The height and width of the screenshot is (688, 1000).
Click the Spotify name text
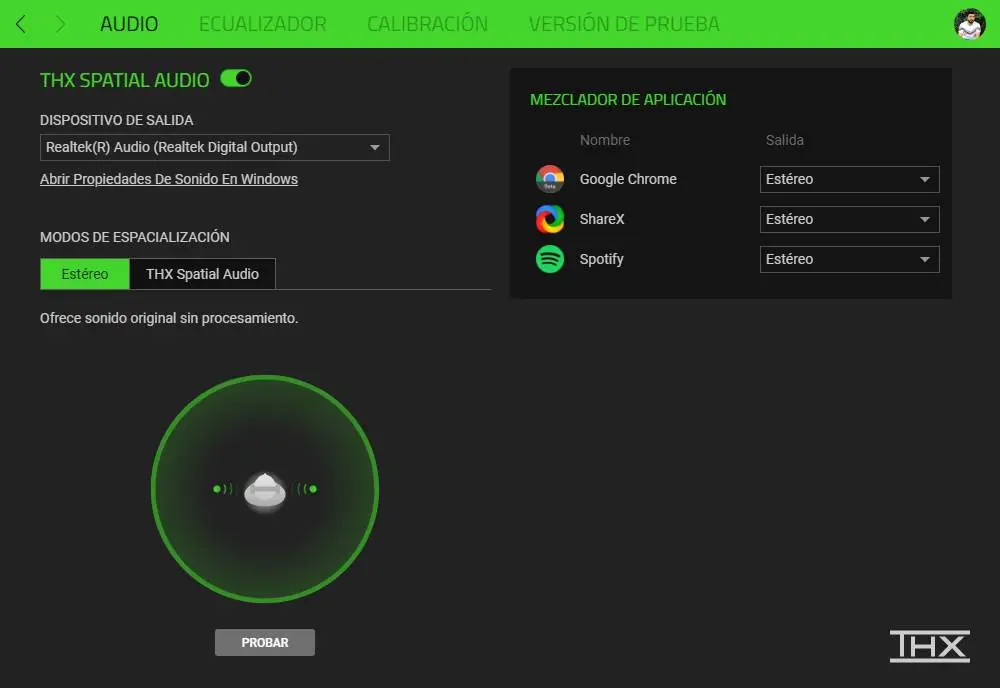tap(601, 260)
